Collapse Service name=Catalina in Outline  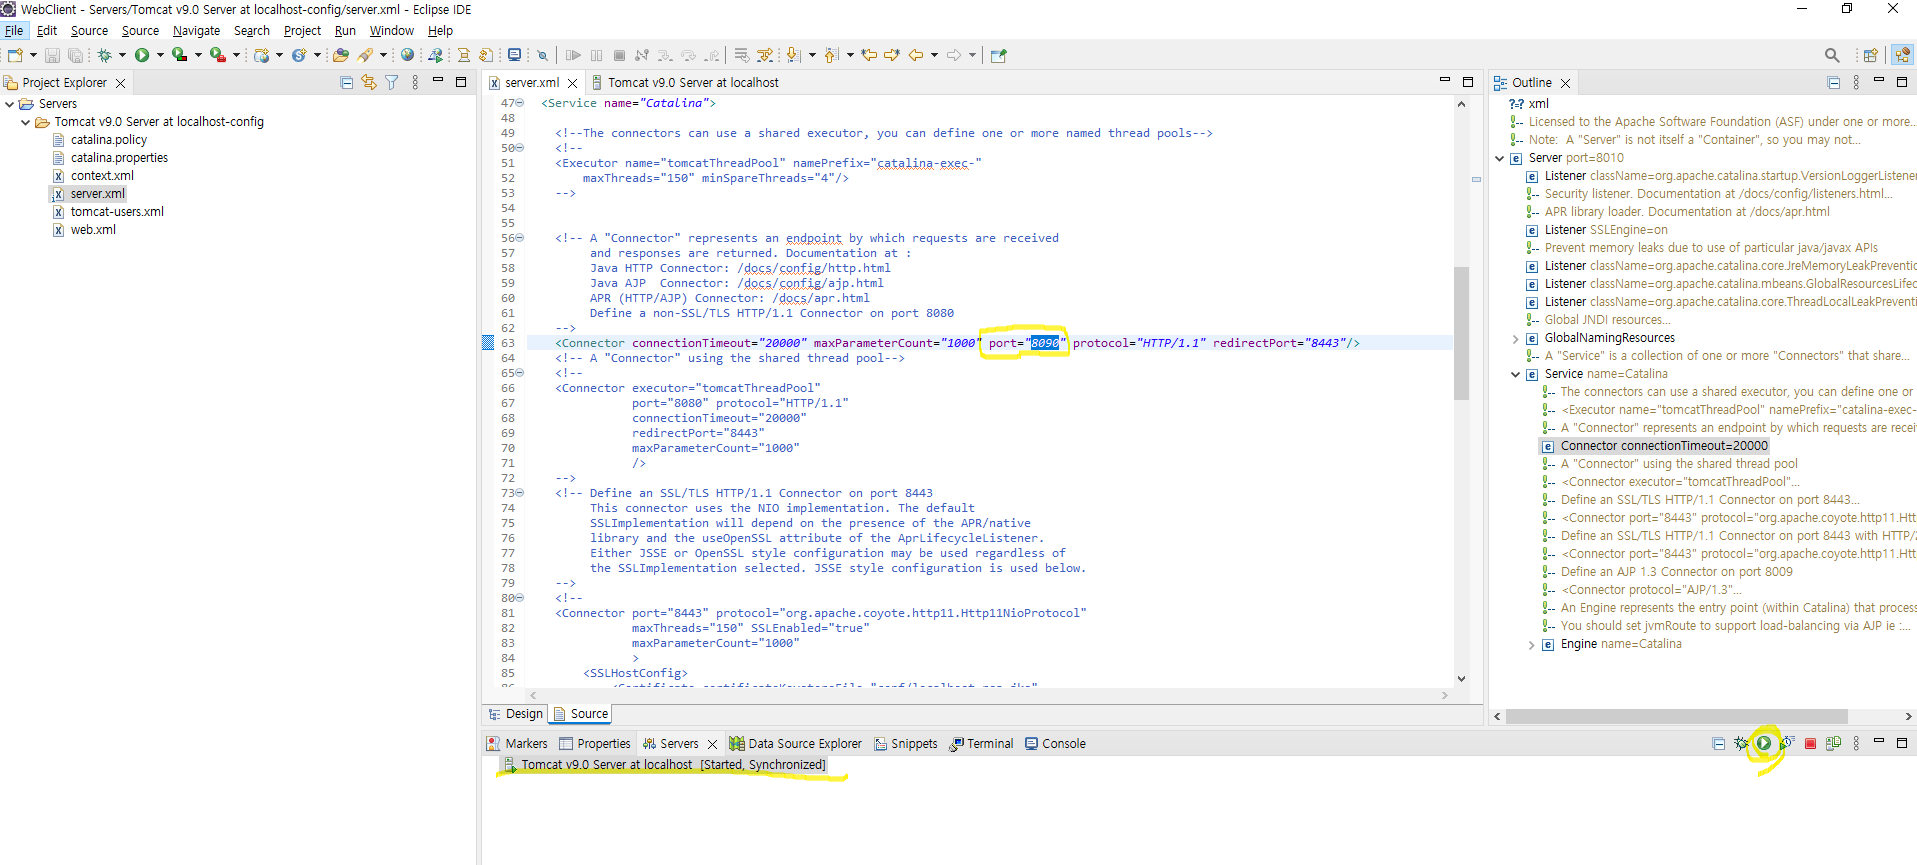point(1515,374)
